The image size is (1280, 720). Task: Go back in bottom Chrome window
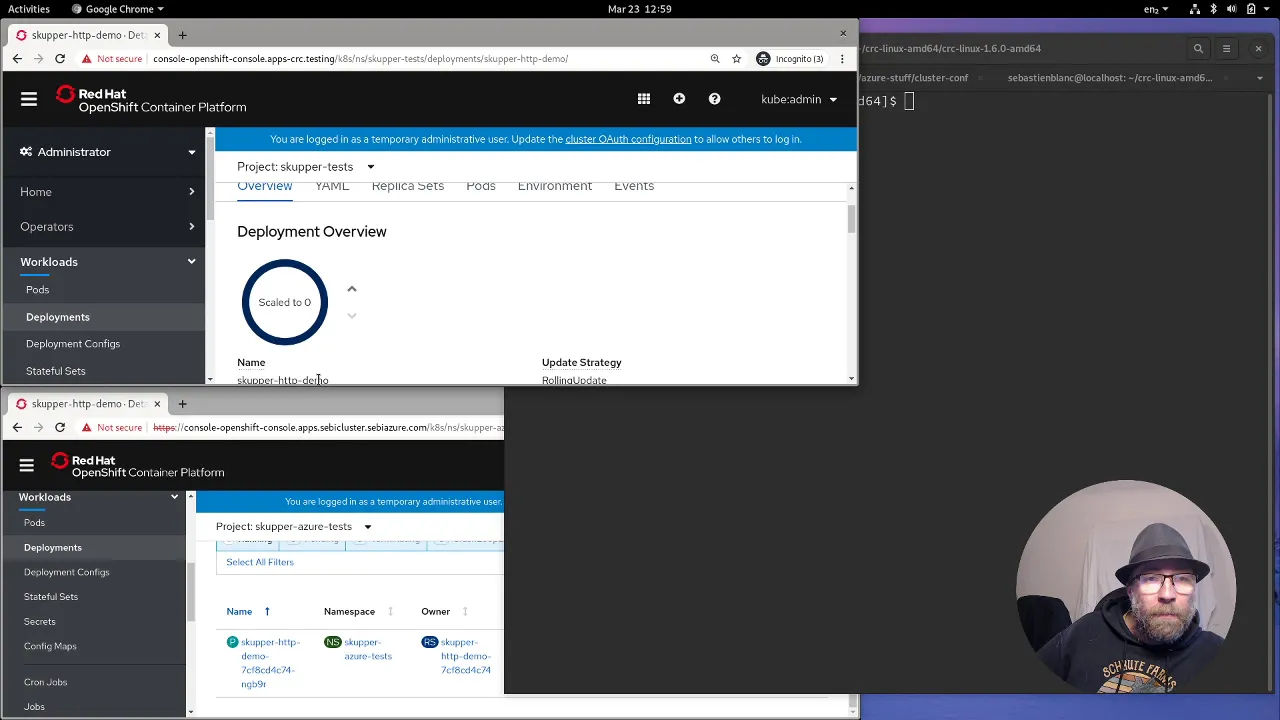click(x=17, y=427)
